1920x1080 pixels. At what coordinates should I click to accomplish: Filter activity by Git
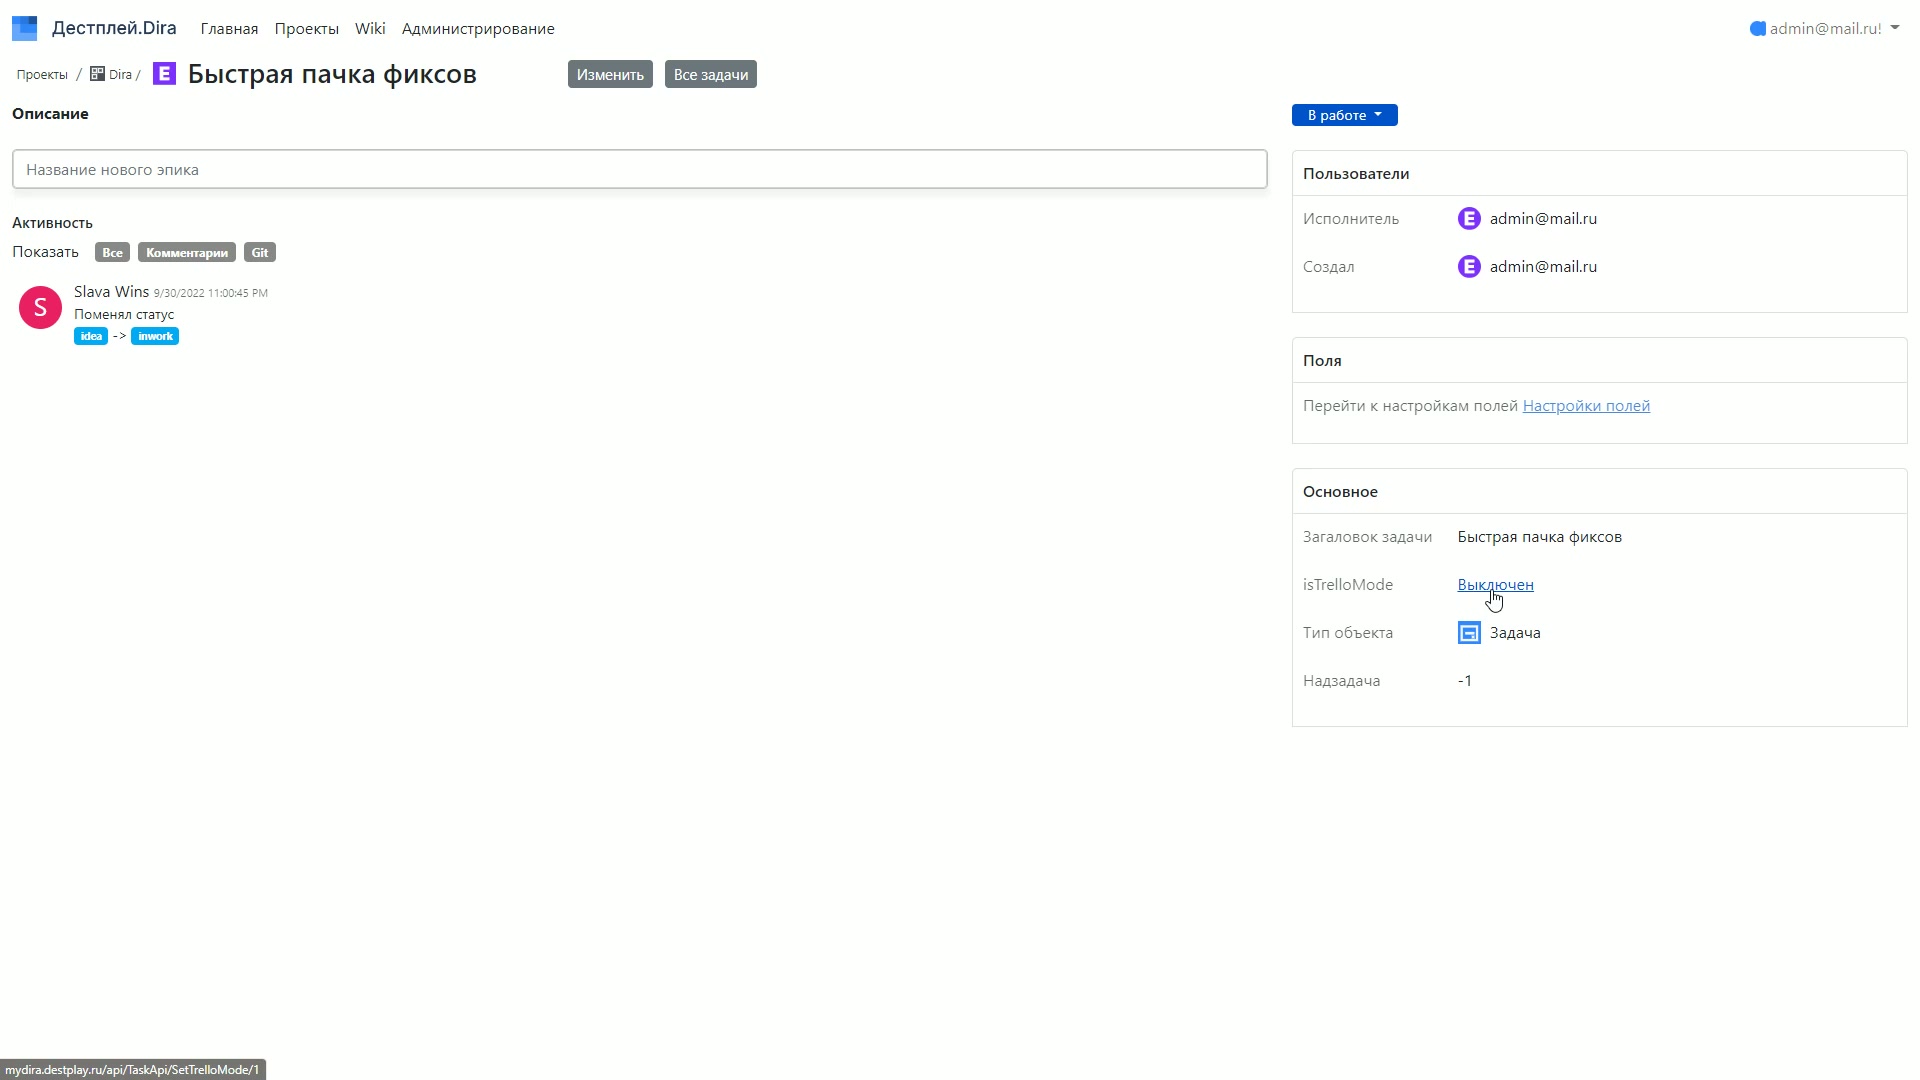pyautogui.click(x=260, y=253)
